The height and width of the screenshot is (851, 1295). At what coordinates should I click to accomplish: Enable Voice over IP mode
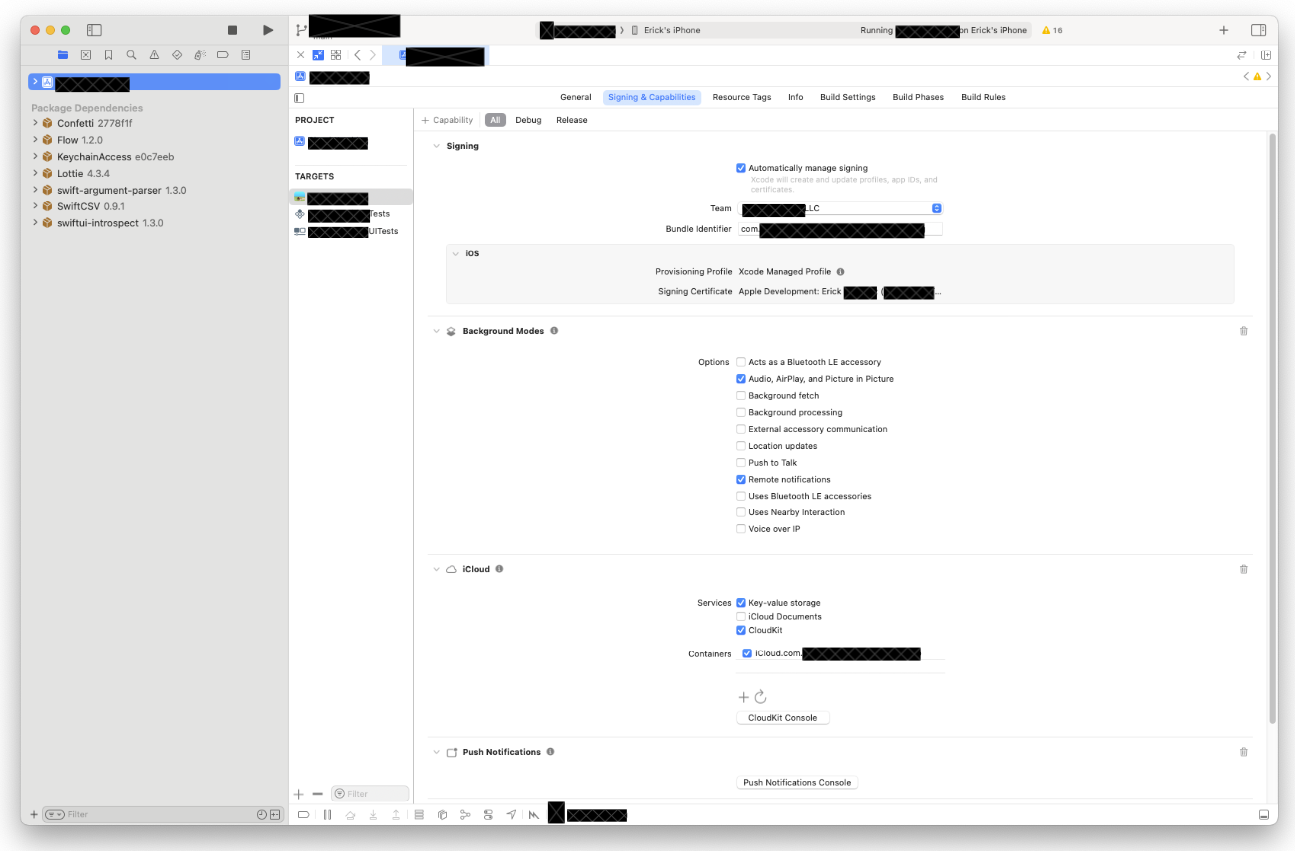(741, 529)
